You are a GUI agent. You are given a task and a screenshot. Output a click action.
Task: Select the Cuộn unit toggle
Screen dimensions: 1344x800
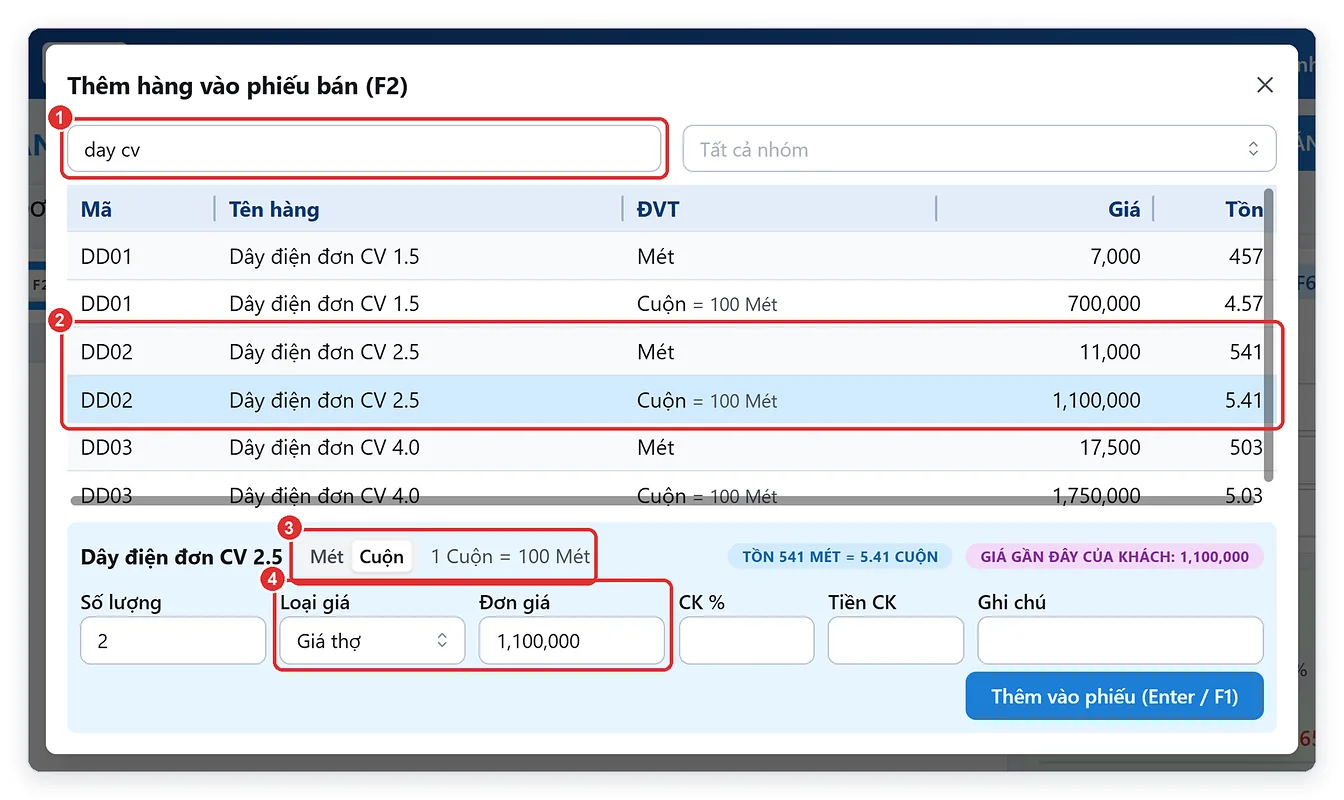tap(381, 556)
